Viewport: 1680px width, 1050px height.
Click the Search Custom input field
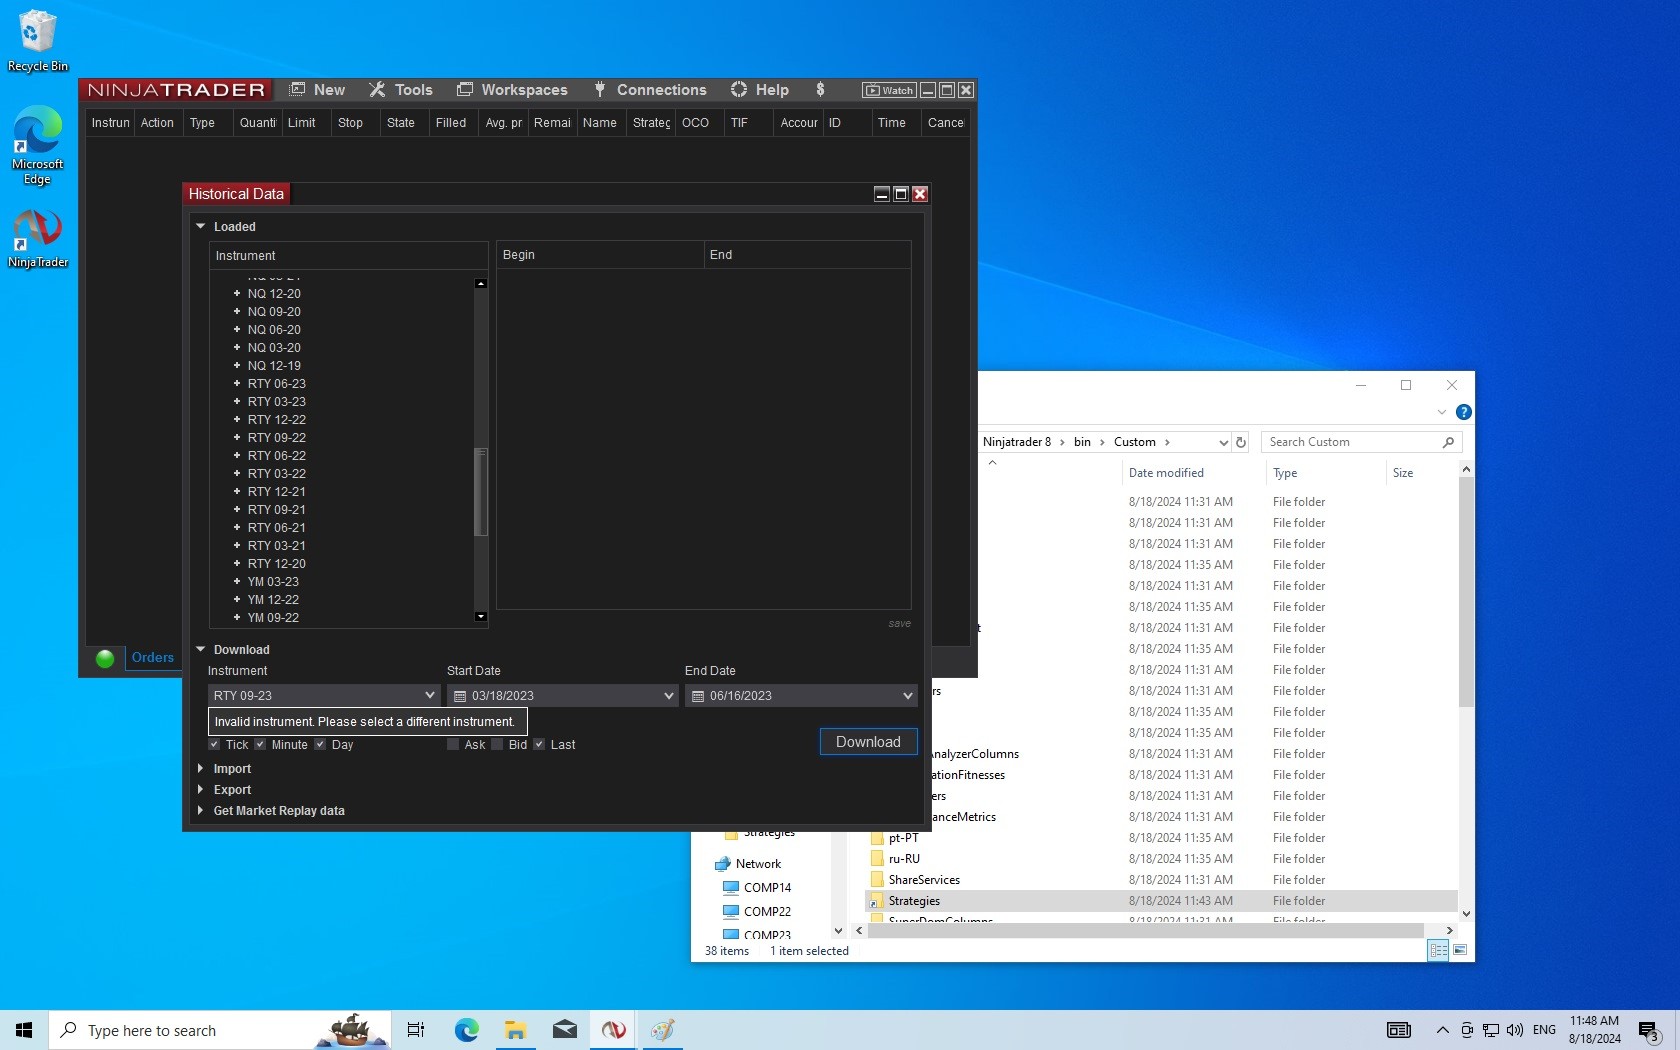(1350, 442)
